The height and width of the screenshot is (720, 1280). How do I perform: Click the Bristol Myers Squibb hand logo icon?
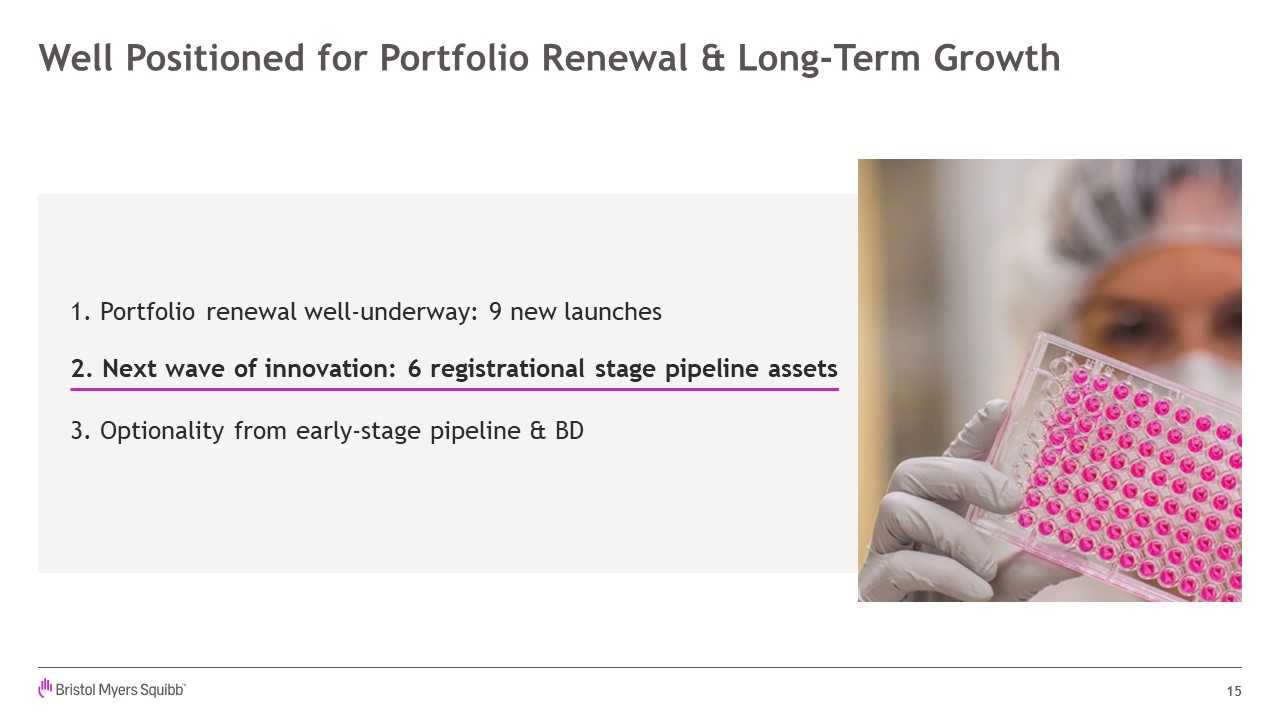[45, 688]
